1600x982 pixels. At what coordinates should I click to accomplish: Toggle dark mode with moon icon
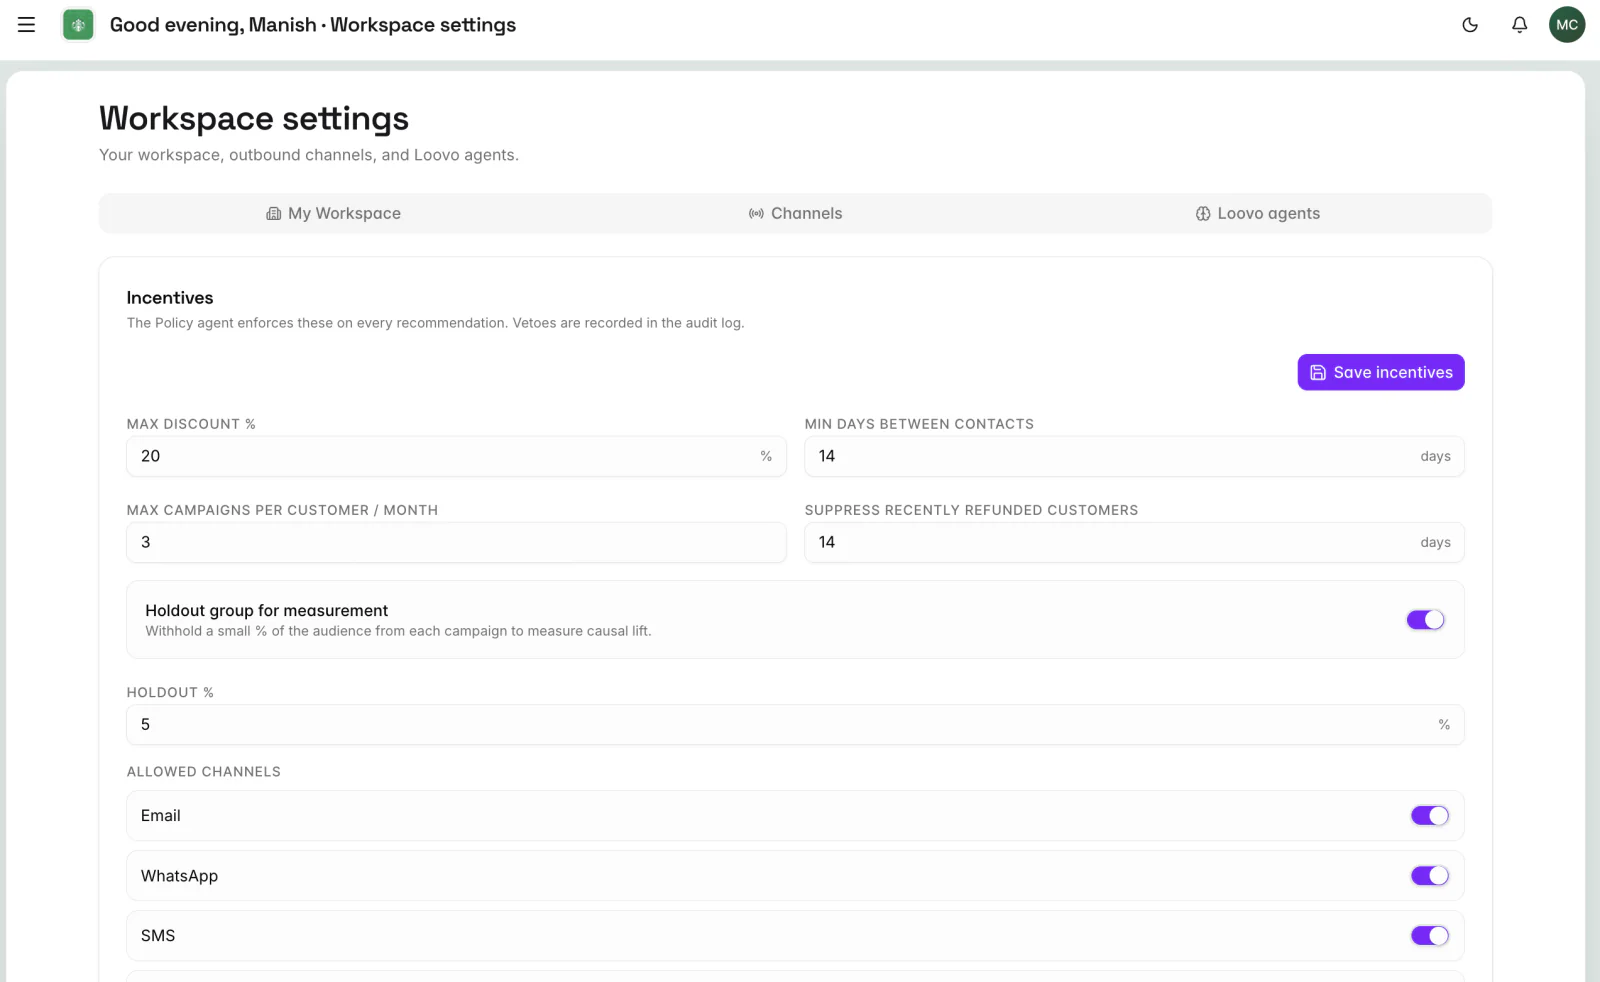click(1470, 25)
